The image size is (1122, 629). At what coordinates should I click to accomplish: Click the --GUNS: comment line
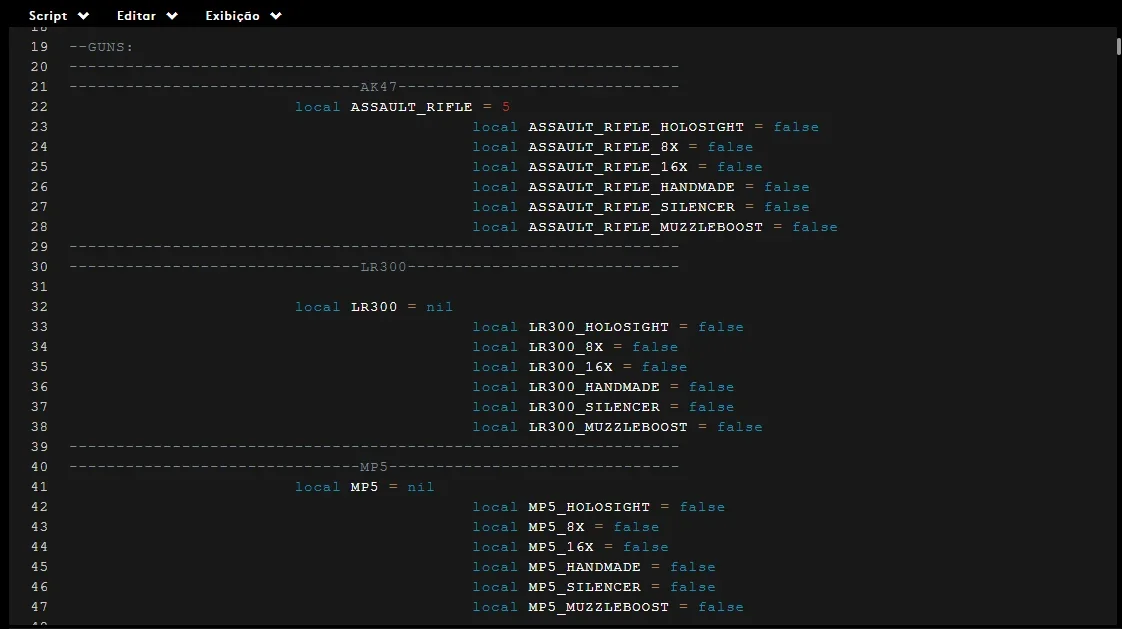click(101, 47)
